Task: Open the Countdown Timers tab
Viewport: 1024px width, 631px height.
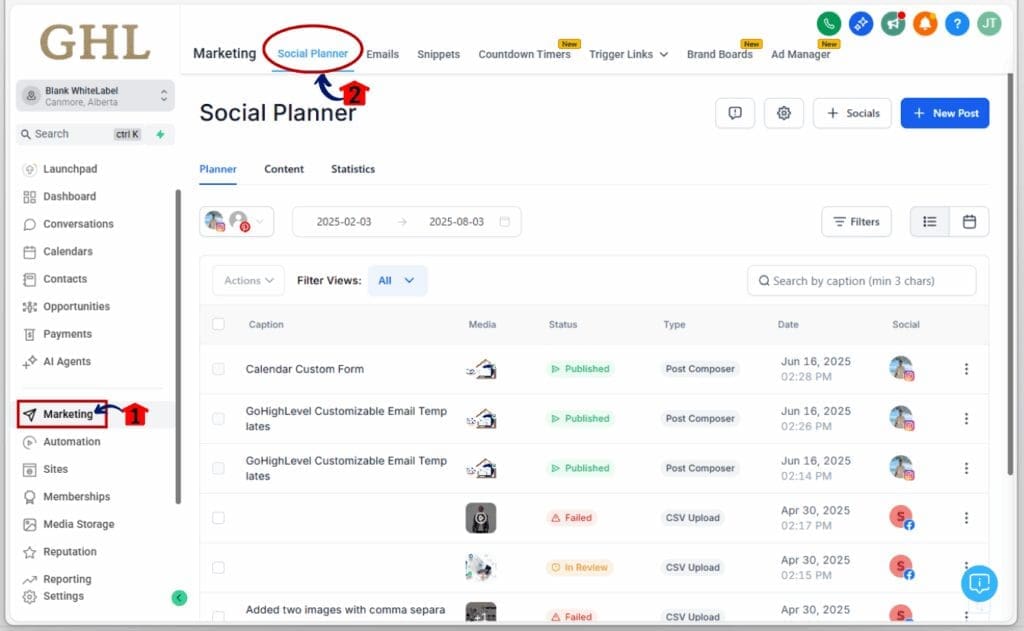Action: 524,54
